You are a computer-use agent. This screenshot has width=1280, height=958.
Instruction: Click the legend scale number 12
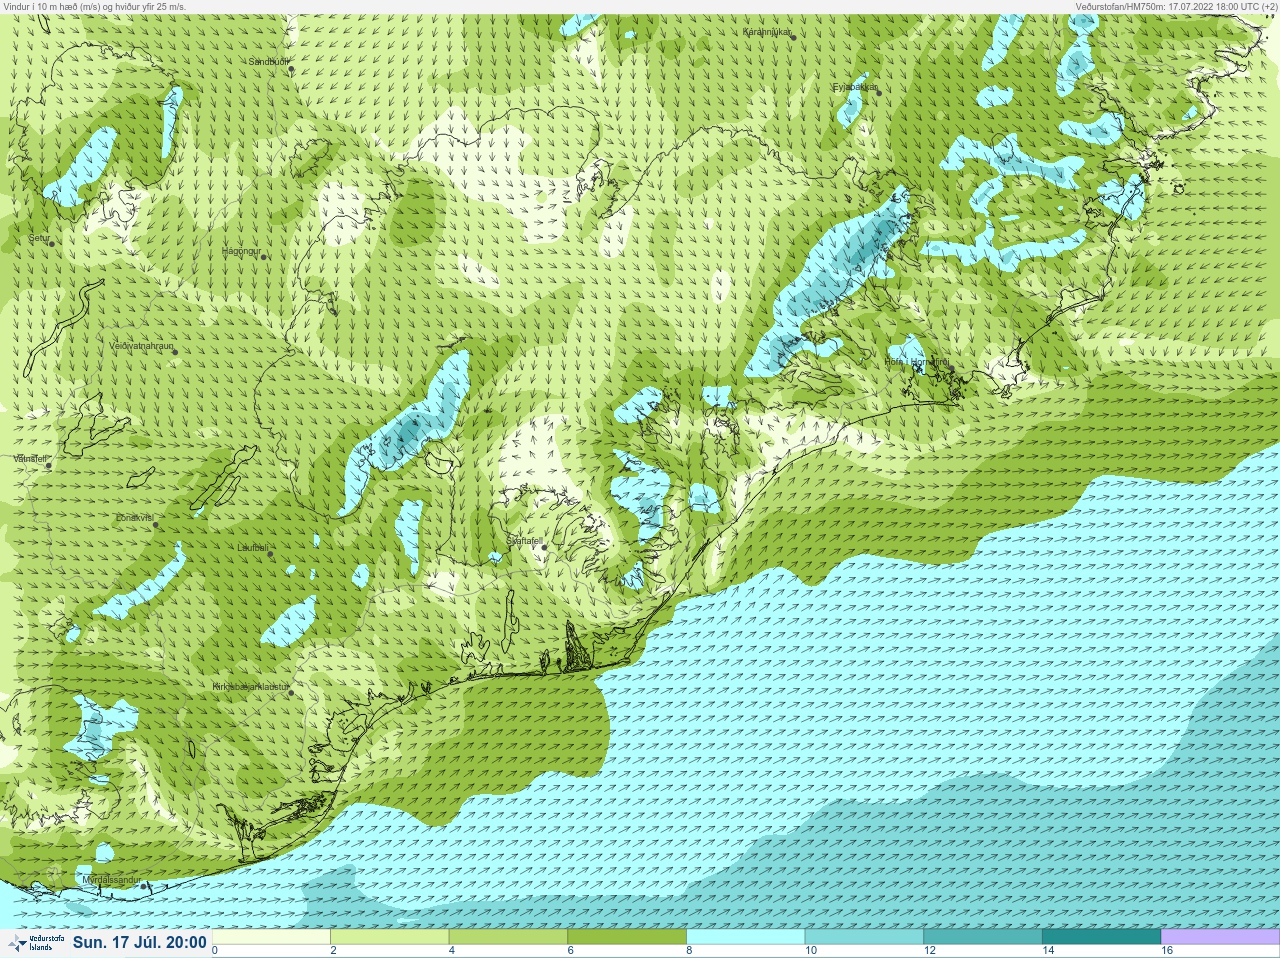[x=930, y=951]
